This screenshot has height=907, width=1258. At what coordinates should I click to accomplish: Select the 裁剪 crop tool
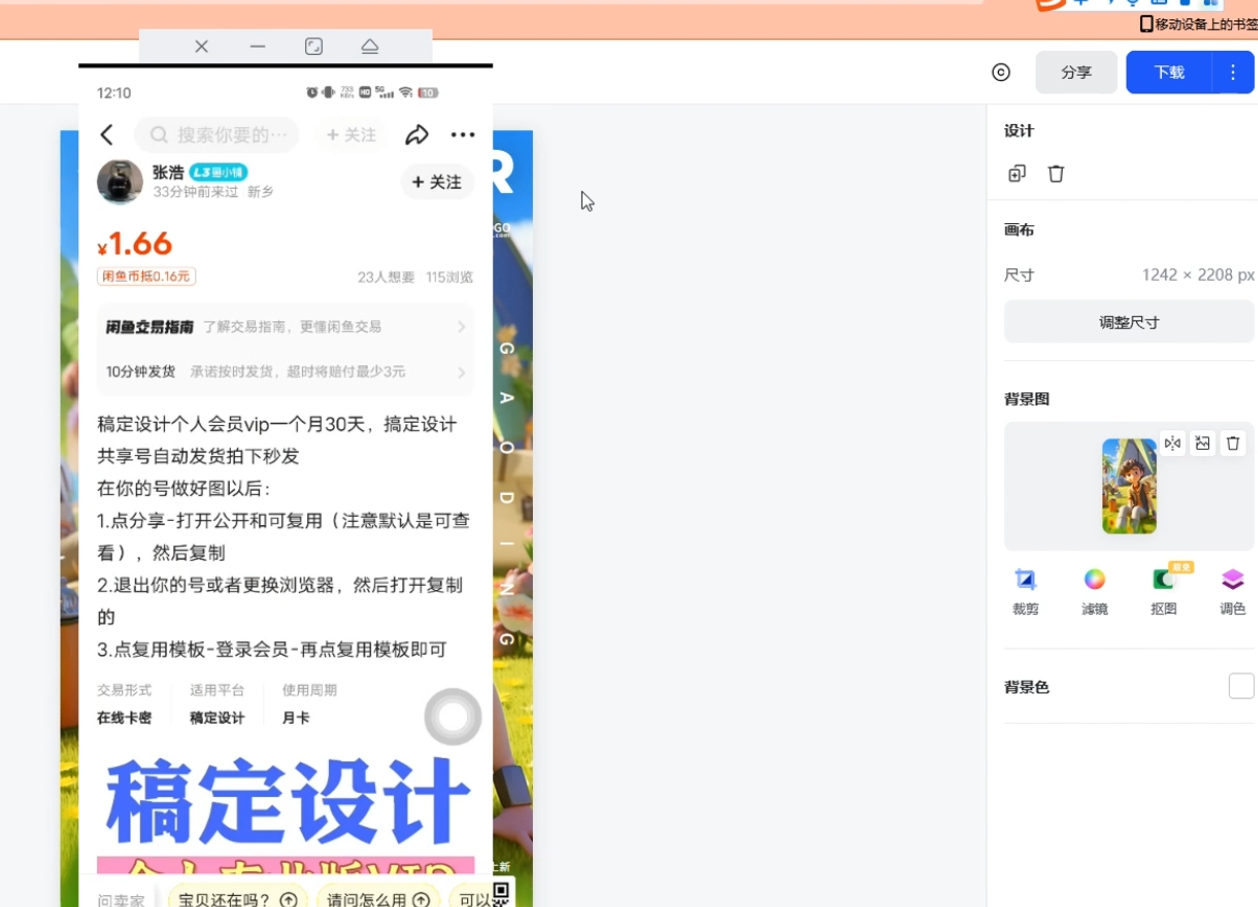(1025, 590)
